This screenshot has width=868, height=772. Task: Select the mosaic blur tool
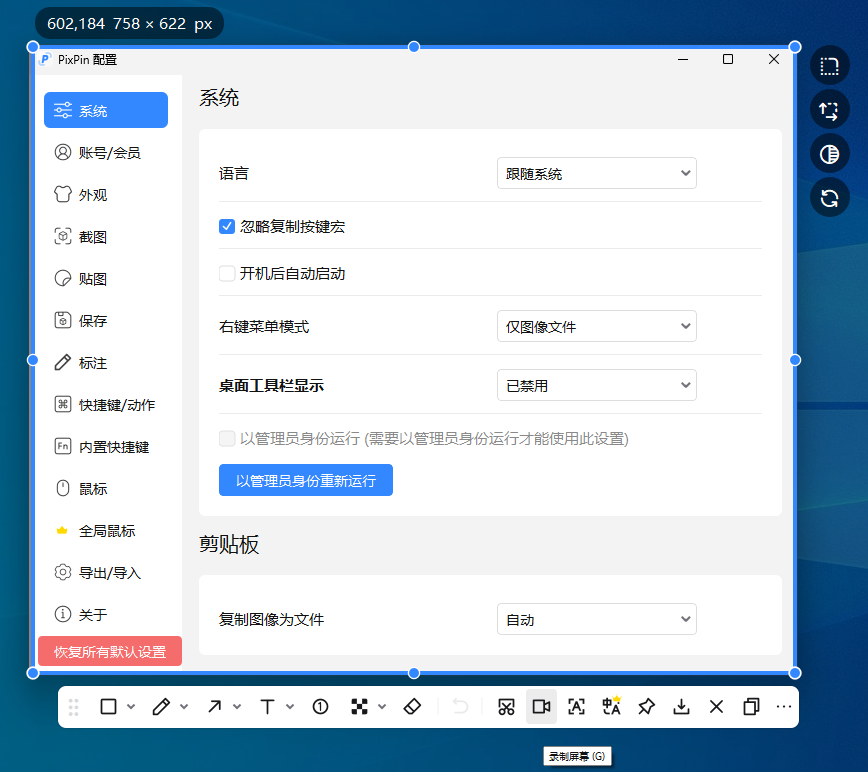pos(359,707)
